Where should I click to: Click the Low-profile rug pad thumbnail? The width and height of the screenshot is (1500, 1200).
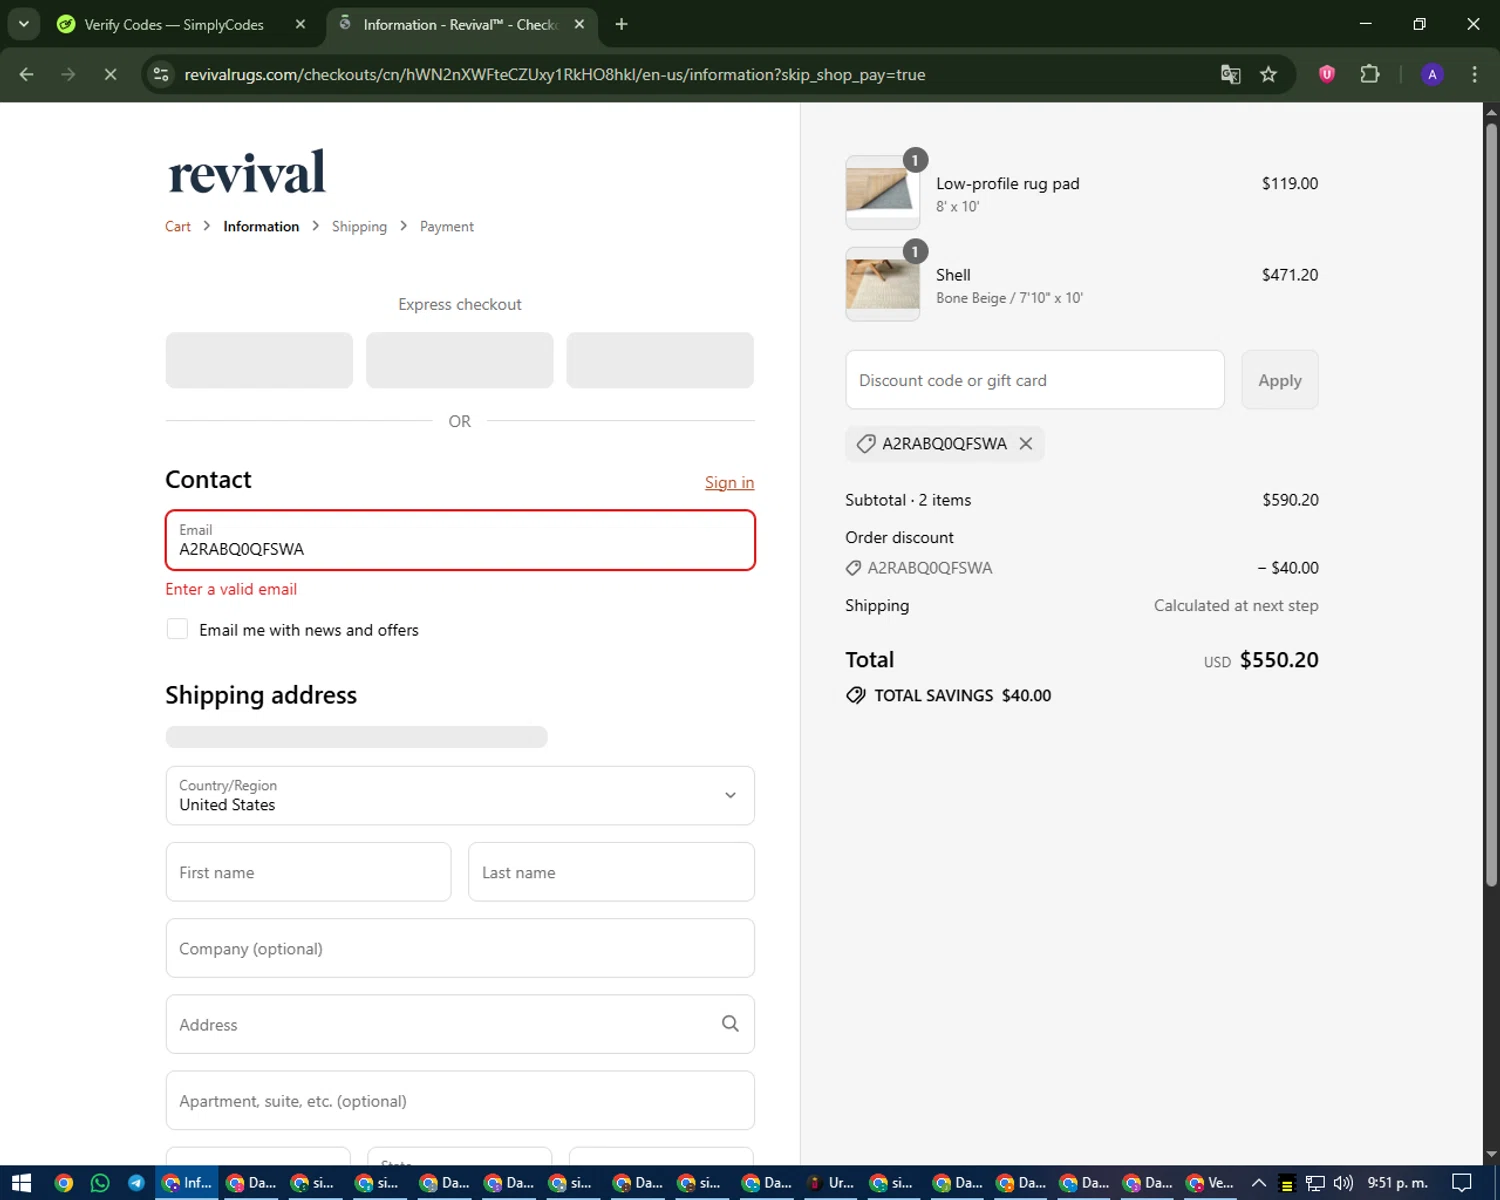pyautogui.click(x=883, y=192)
